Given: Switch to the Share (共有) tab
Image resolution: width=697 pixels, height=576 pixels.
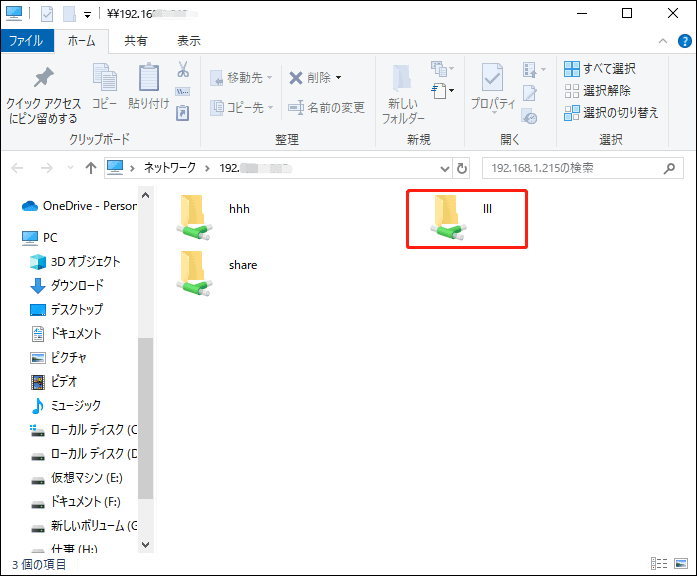Looking at the screenshot, I should [x=136, y=41].
